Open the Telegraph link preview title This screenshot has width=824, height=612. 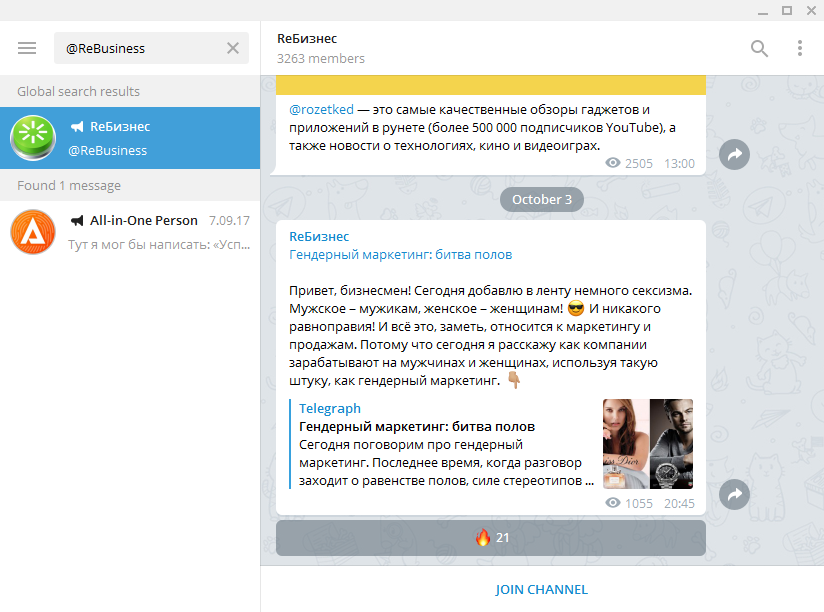(417, 426)
